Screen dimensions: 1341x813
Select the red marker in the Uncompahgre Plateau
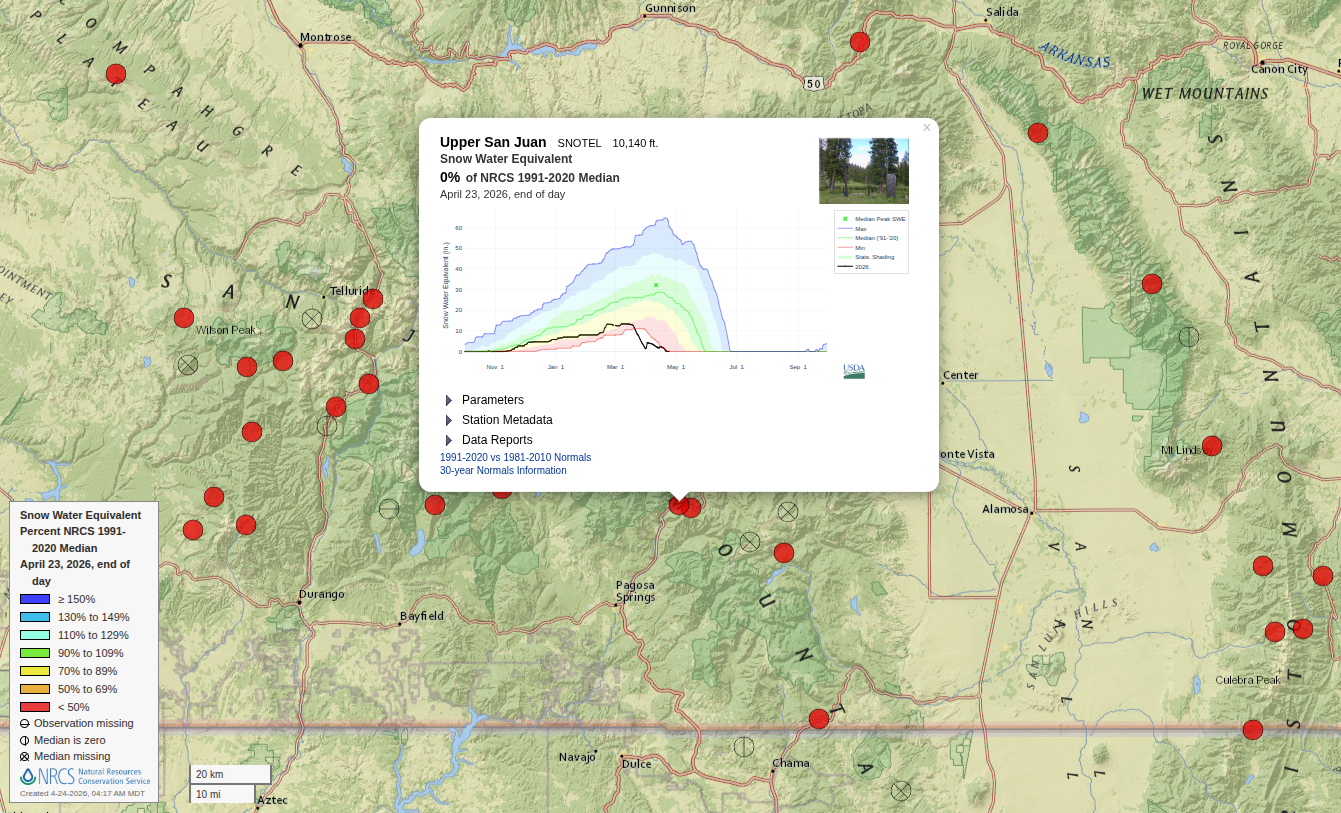(x=116, y=74)
